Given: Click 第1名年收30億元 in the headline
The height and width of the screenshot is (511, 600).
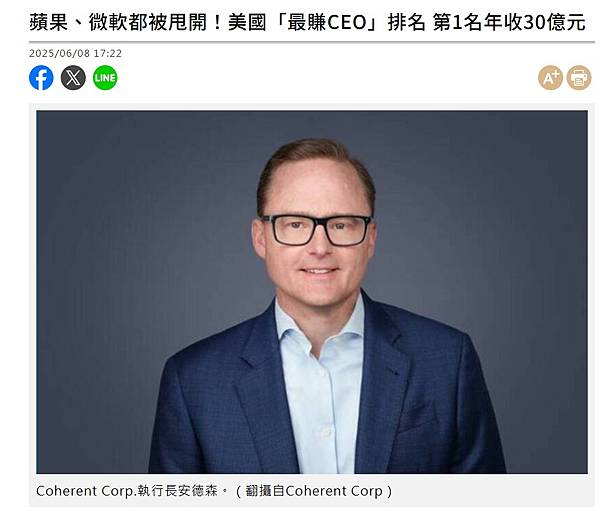Looking at the screenshot, I should [x=509, y=22].
